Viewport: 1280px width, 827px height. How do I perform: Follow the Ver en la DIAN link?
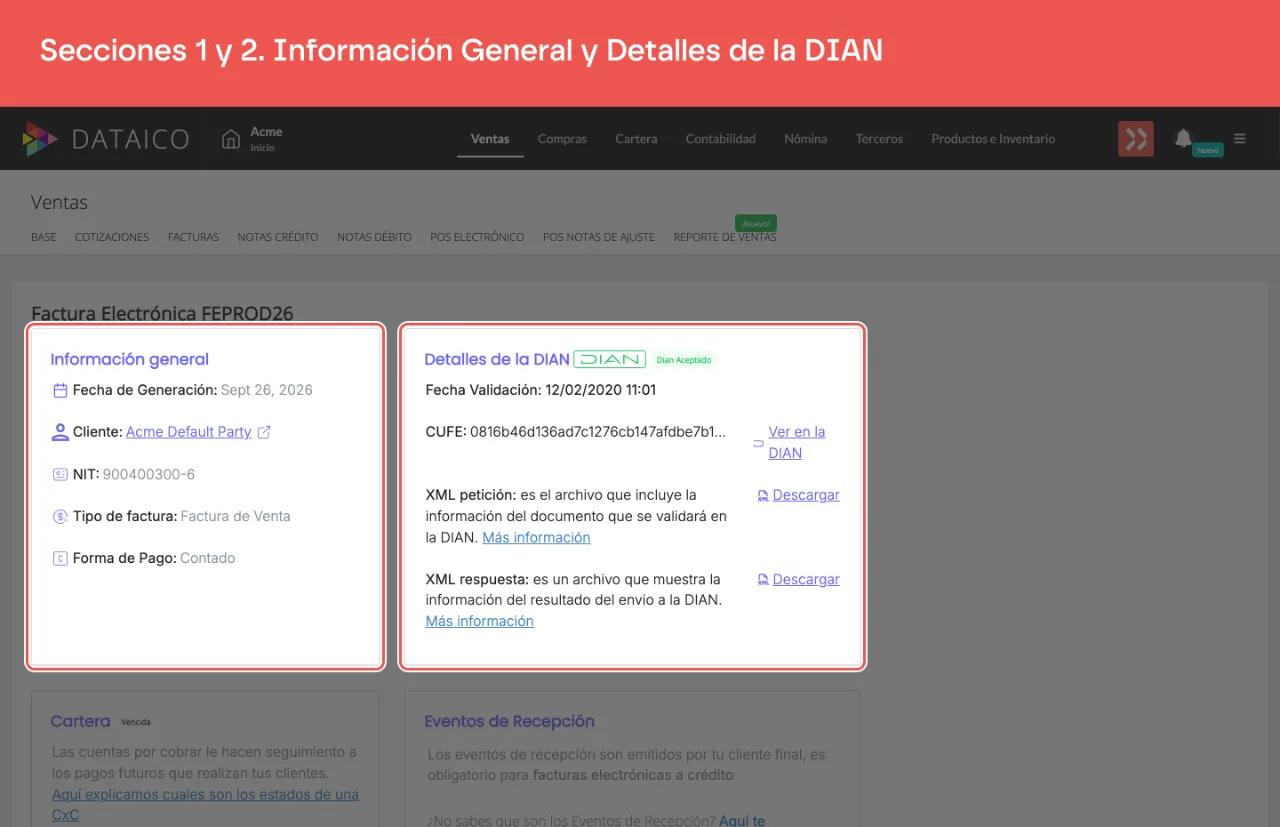(797, 442)
